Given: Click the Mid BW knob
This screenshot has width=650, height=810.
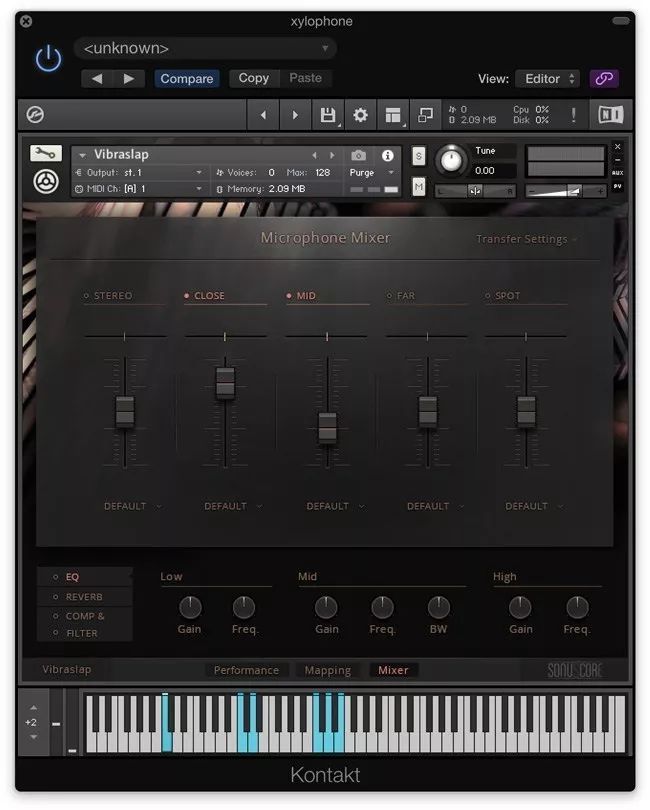Looking at the screenshot, I should pos(438,608).
